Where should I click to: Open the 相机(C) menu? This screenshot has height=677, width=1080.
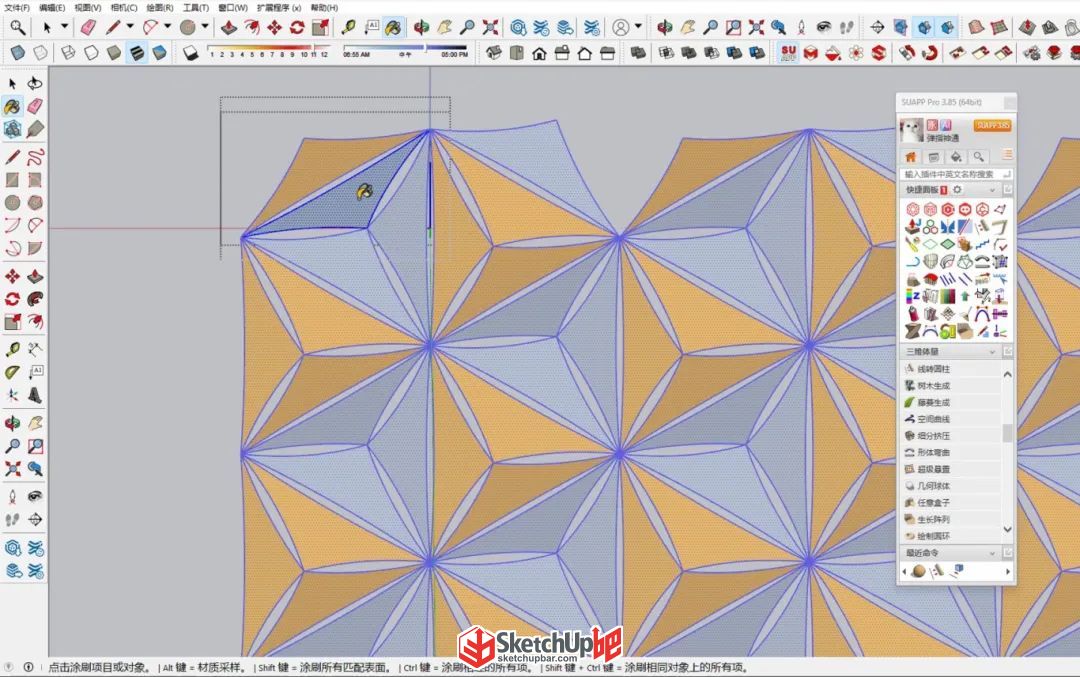pyautogui.click(x=124, y=8)
